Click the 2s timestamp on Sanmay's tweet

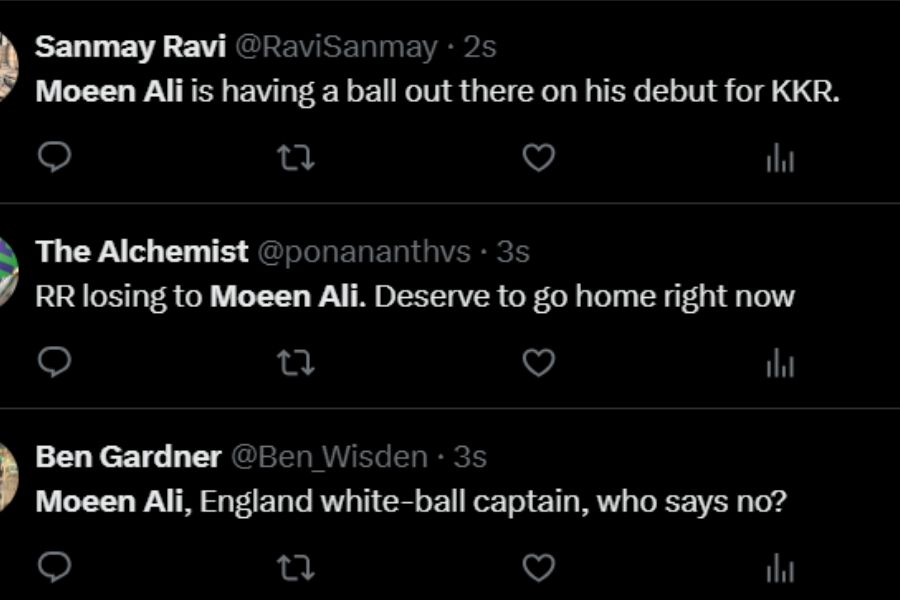(480, 47)
